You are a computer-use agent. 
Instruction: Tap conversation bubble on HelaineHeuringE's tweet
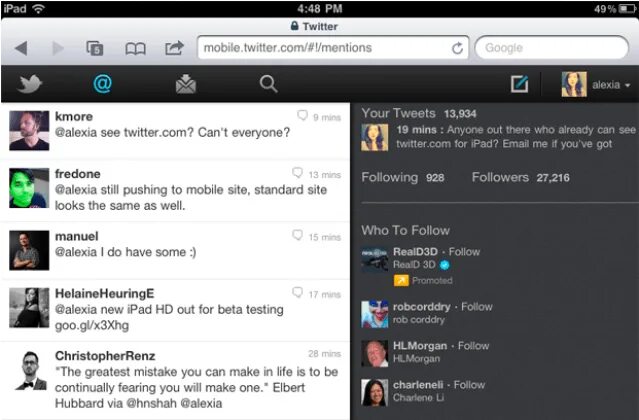click(x=297, y=293)
